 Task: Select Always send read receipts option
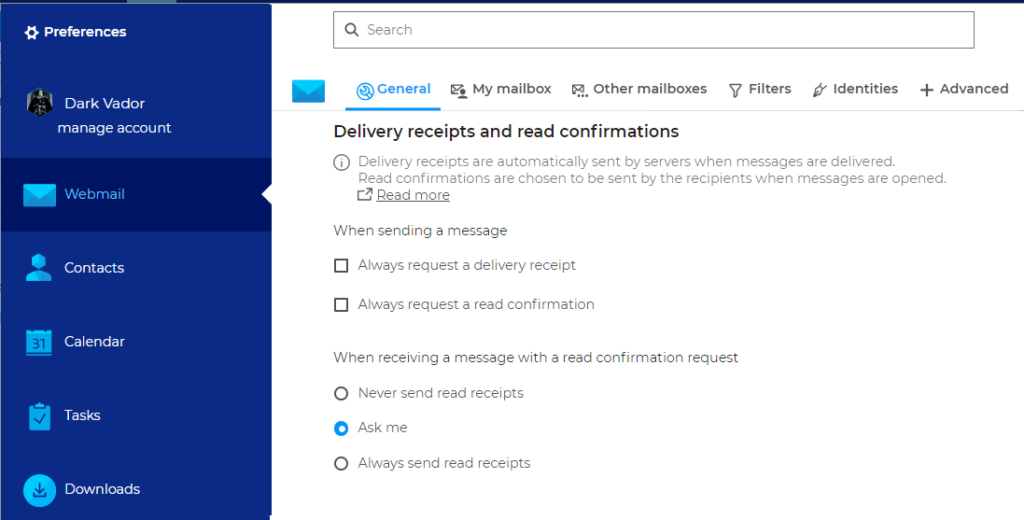[x=341, y=464]
